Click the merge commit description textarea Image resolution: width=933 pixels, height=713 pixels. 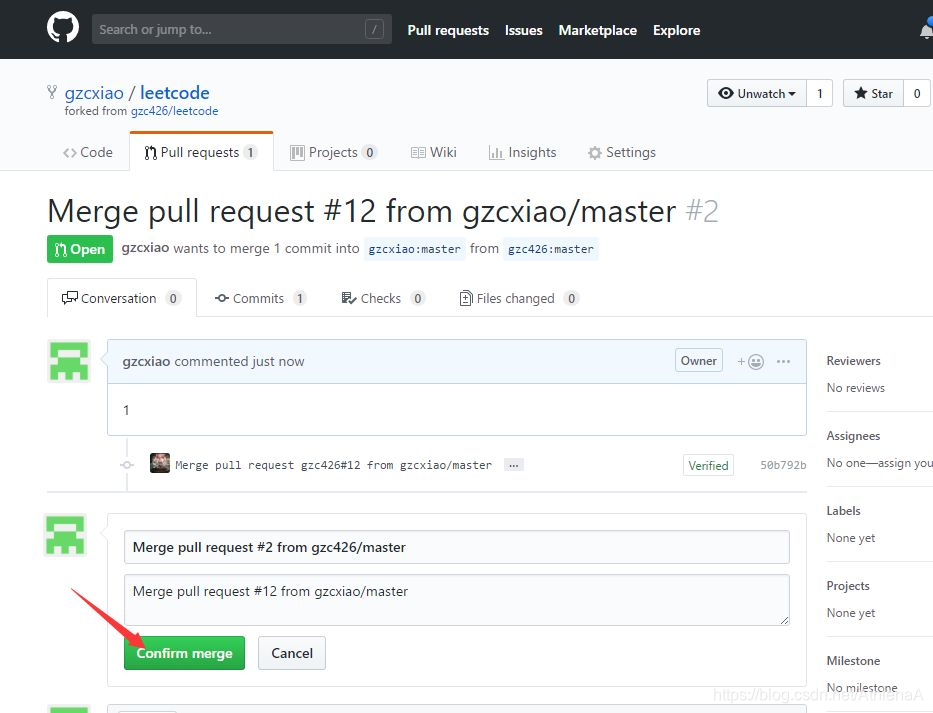[457, 600]
